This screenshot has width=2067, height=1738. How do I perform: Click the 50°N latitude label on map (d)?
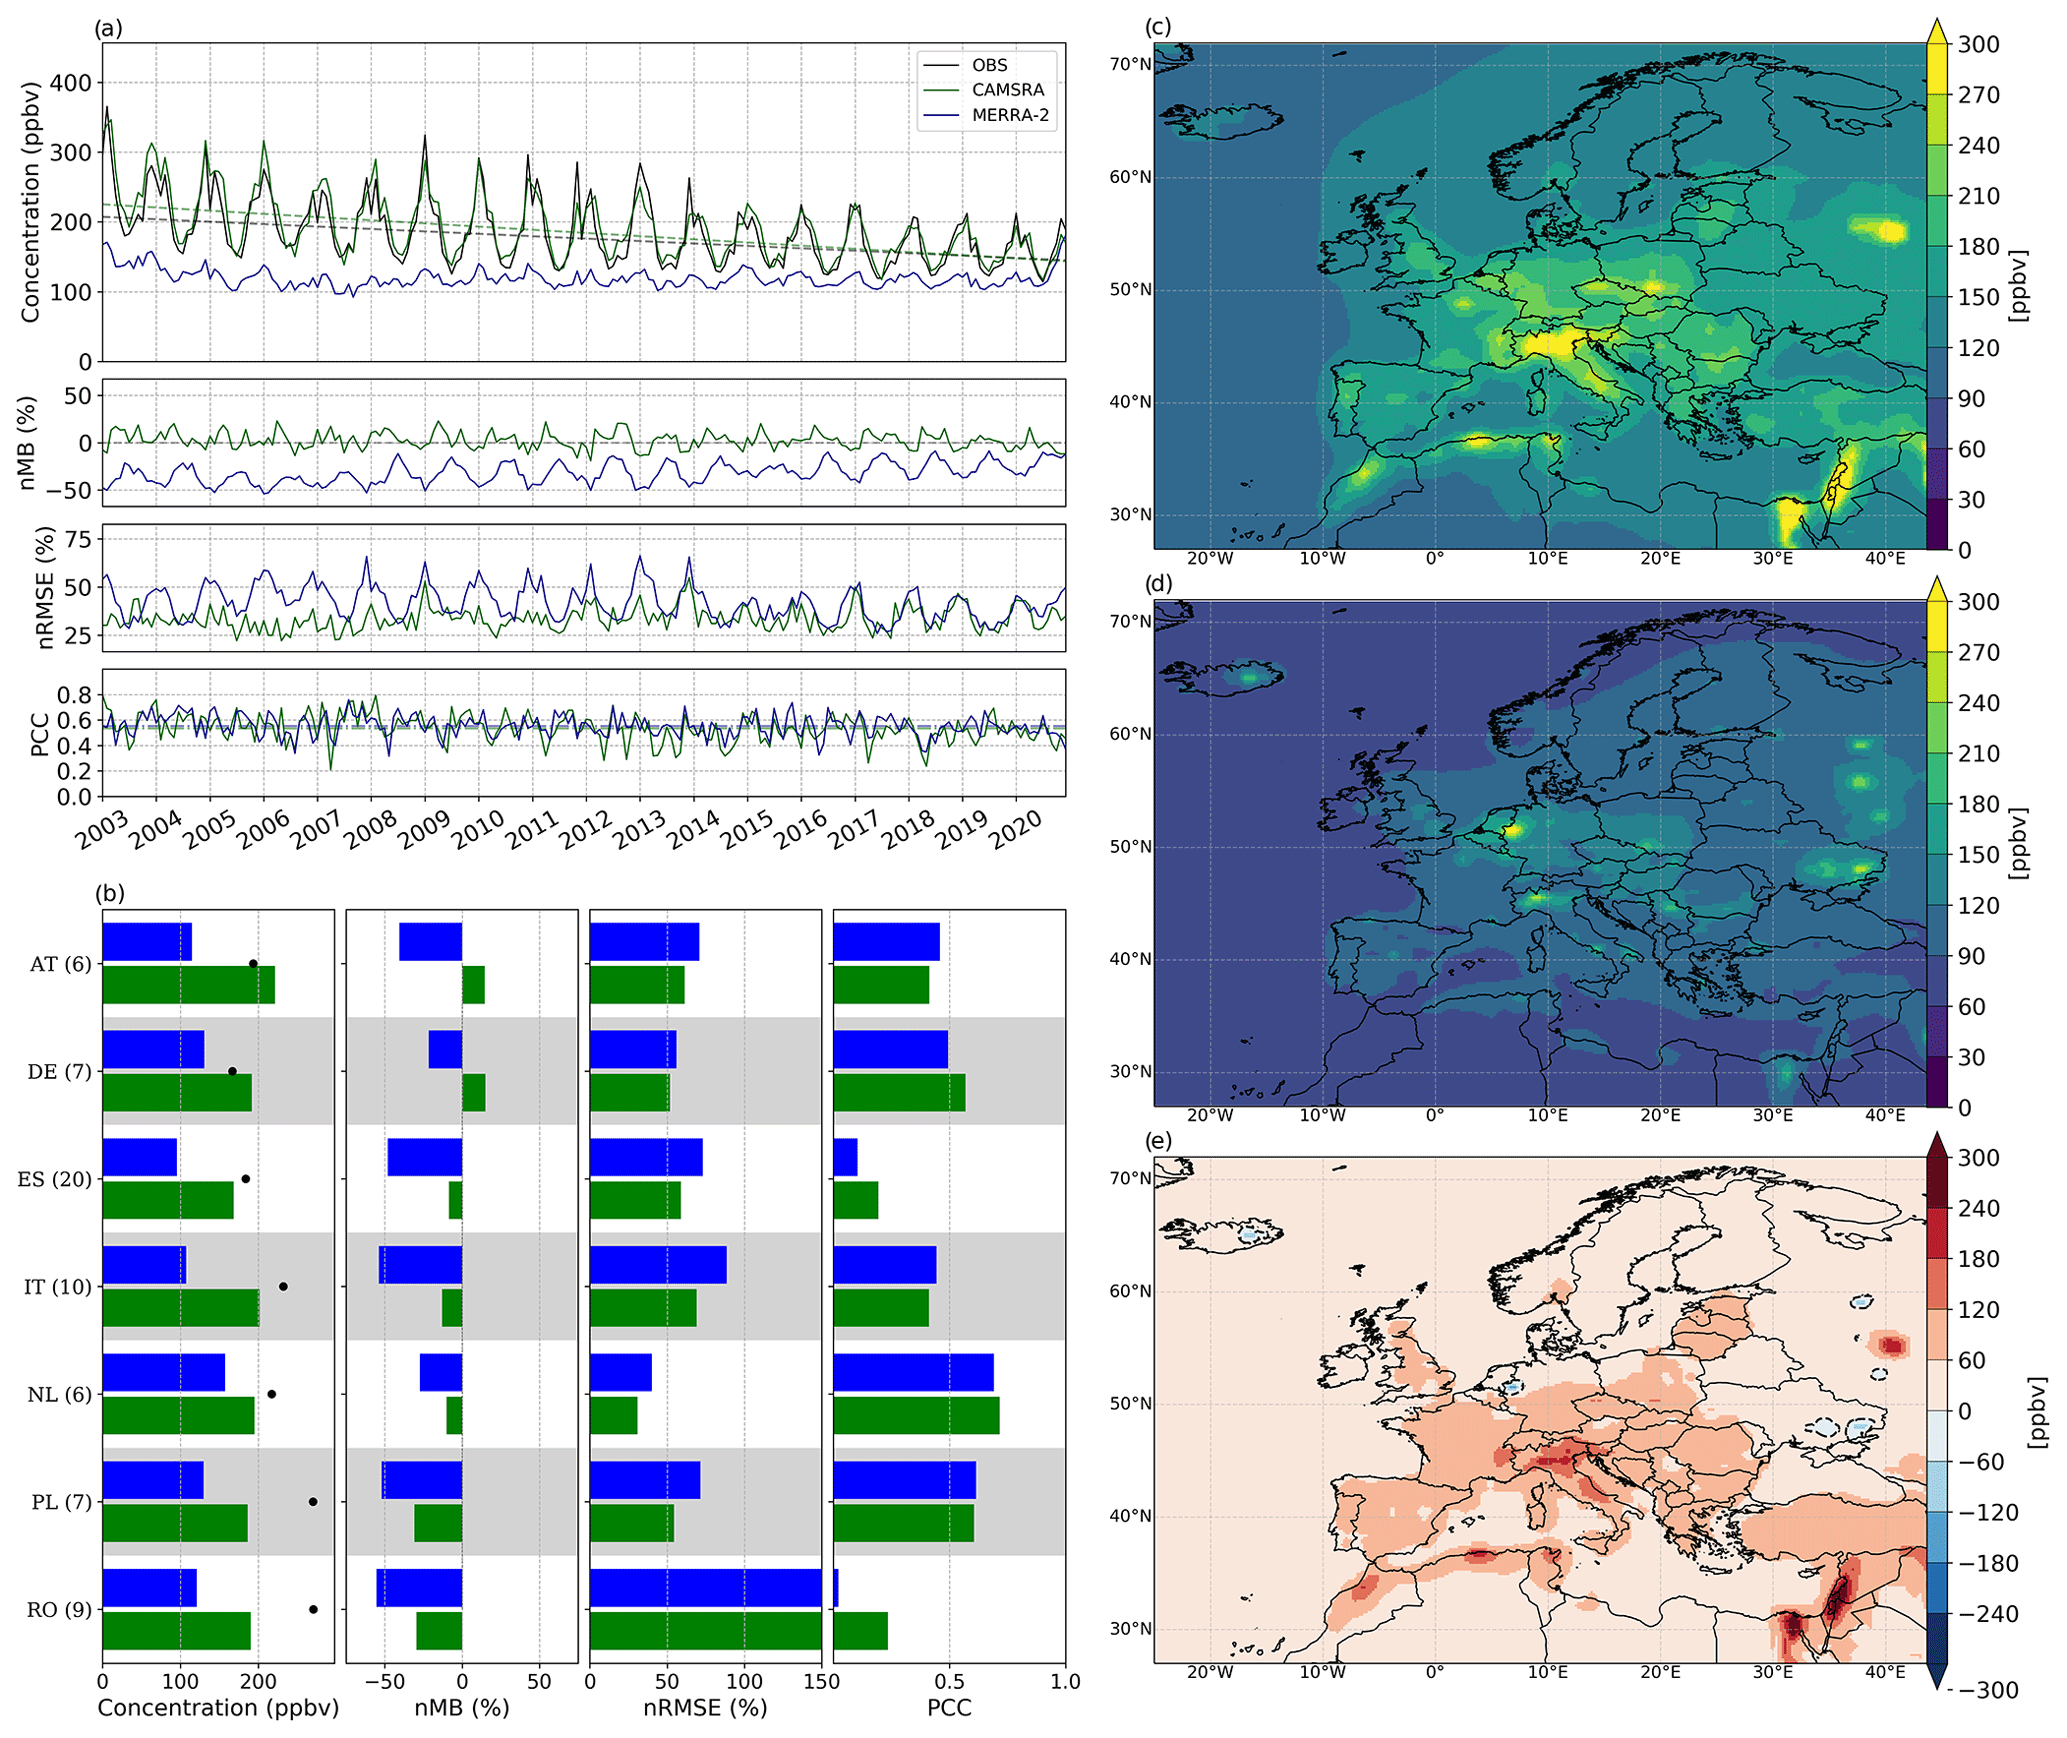point(1131,847)
